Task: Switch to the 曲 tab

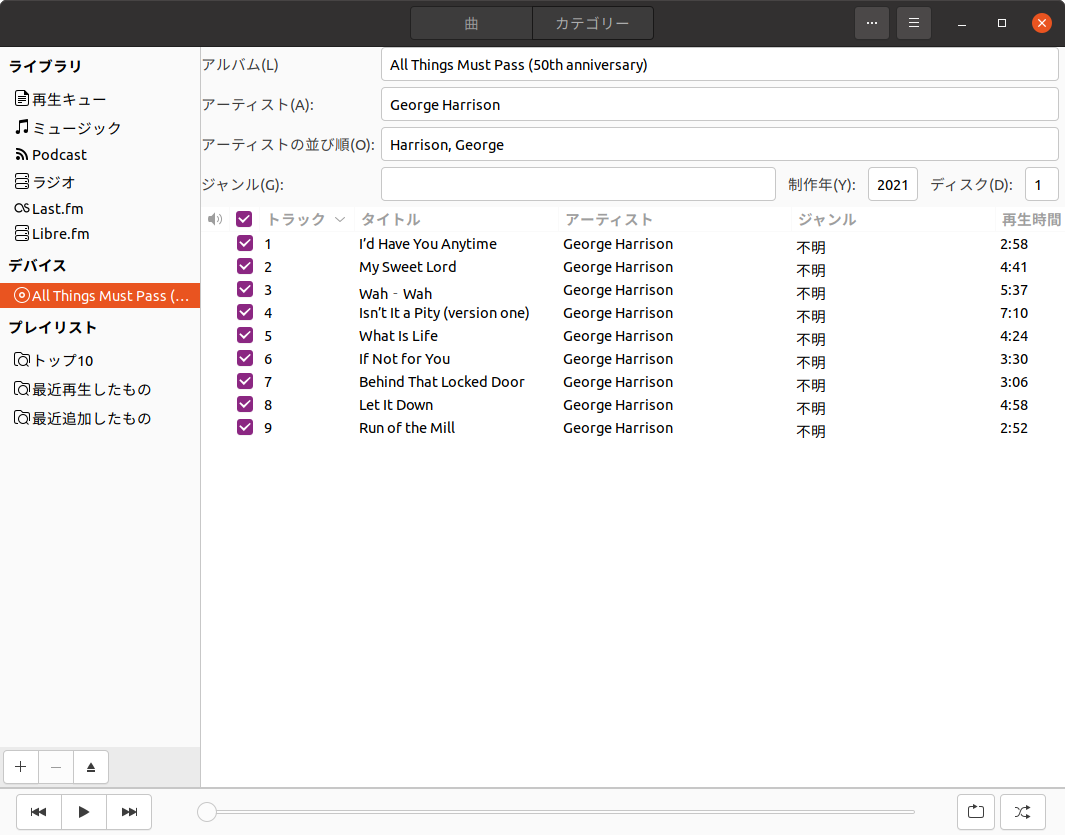Action: point(471,24)
